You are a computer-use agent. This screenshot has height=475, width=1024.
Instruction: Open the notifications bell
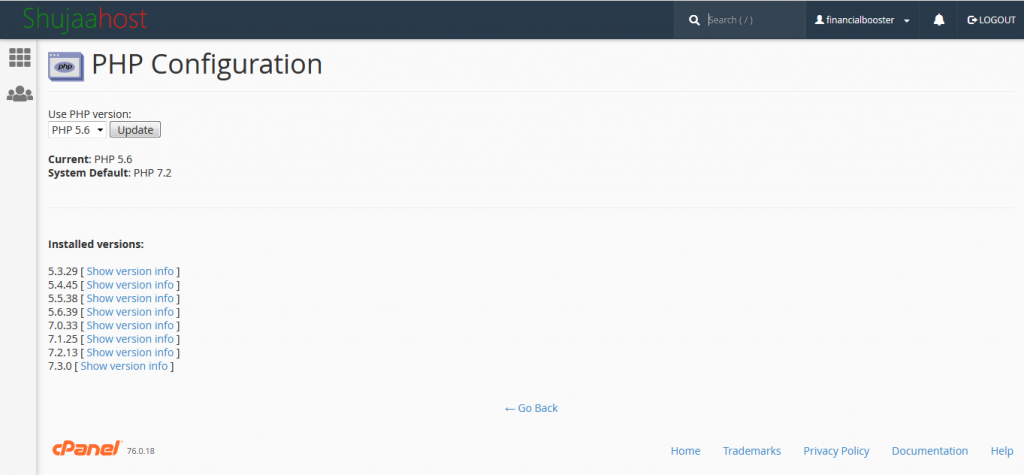point(939,20)
